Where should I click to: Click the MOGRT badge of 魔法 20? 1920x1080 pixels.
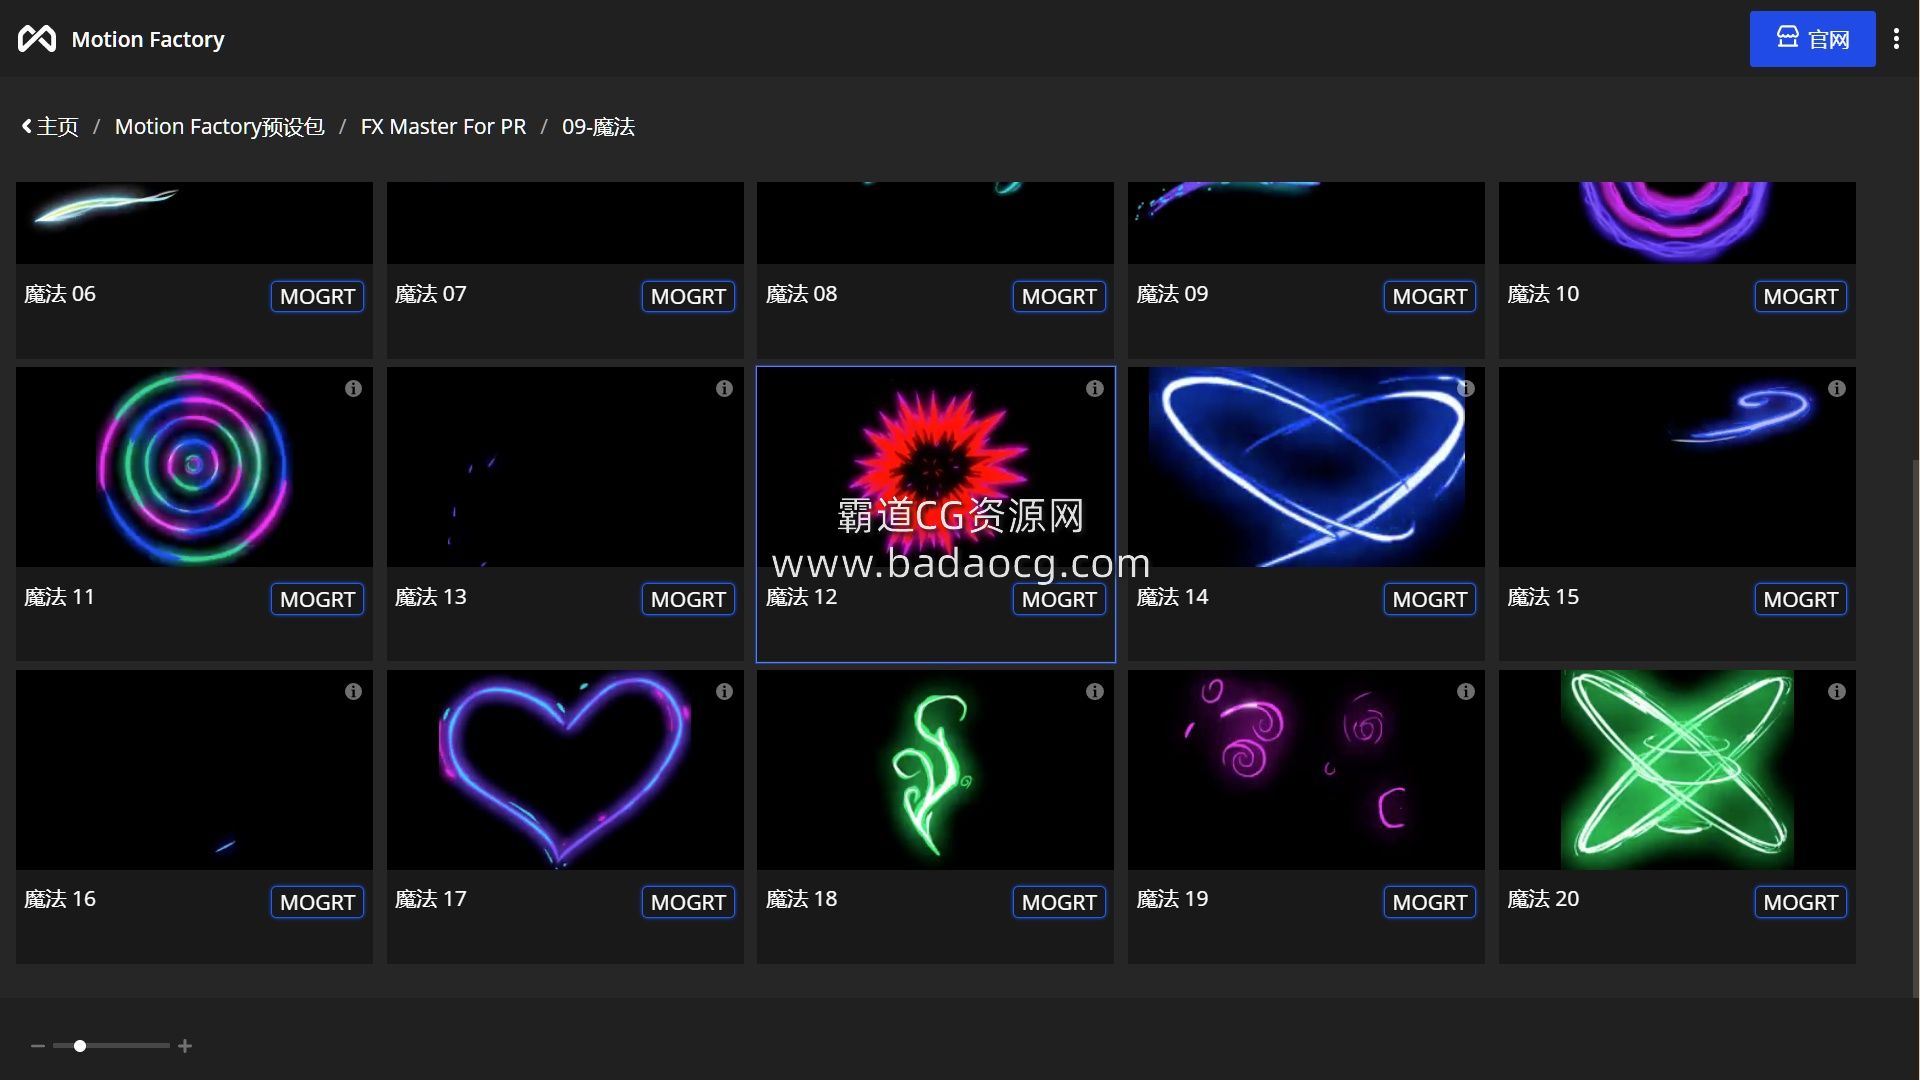coord(1801,902)
